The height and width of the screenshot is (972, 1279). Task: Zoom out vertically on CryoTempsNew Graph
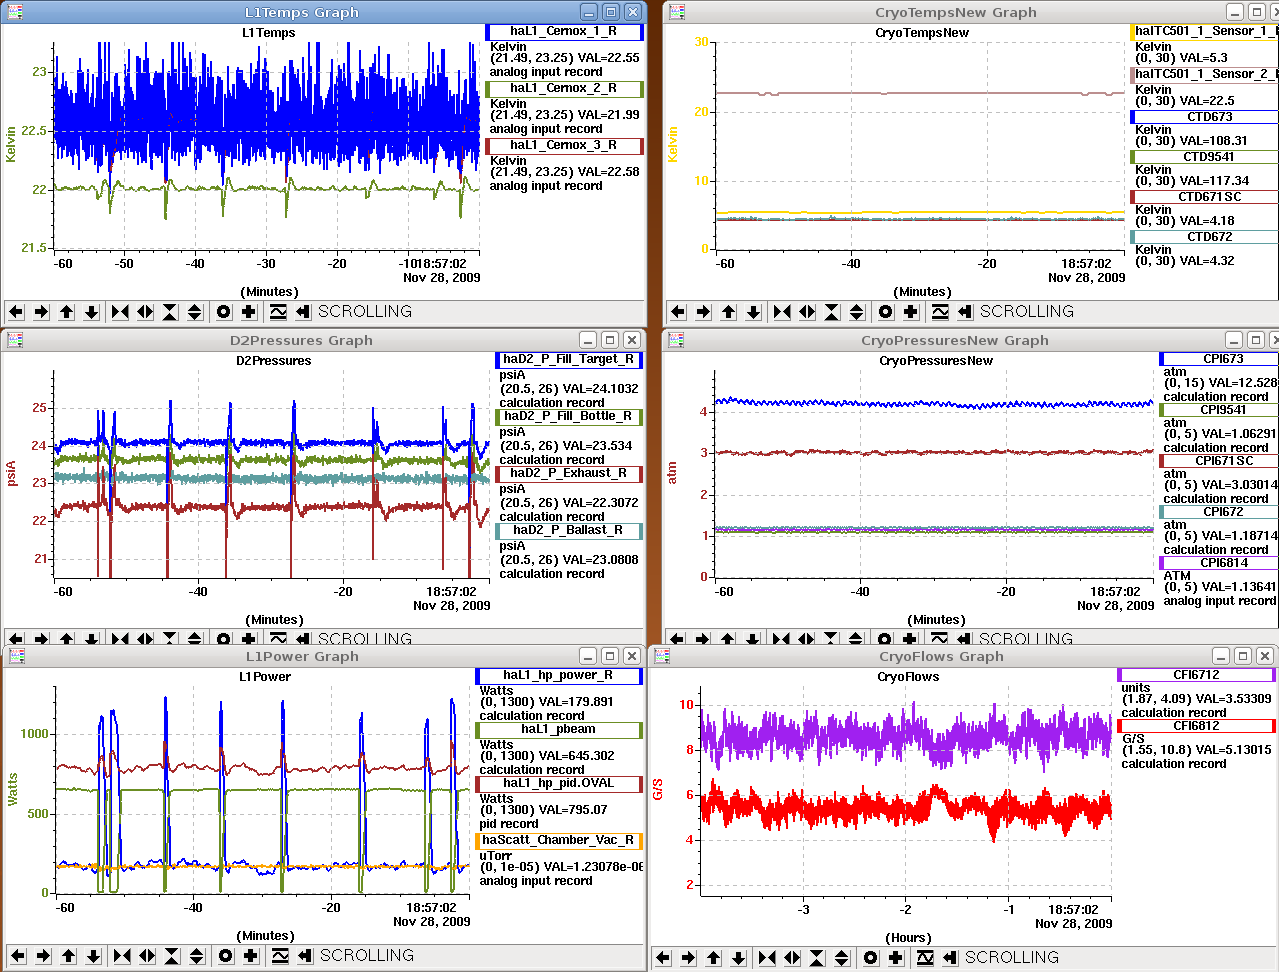(857, 312)
